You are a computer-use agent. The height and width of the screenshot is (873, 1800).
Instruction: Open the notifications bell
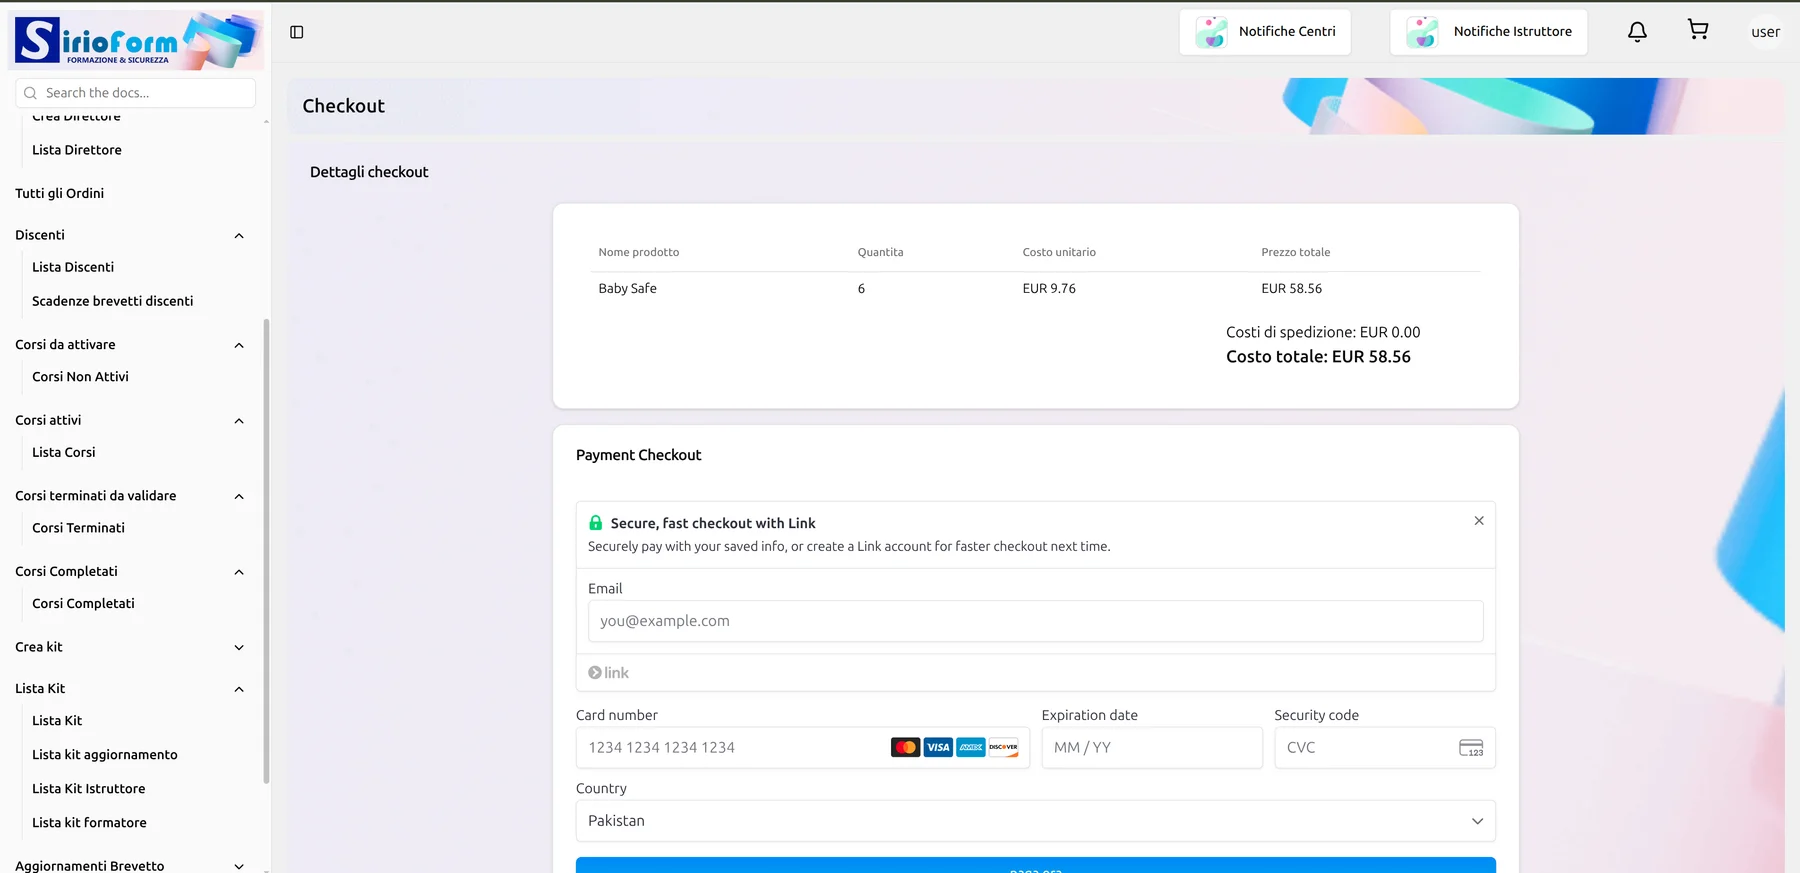point(1637,32)
